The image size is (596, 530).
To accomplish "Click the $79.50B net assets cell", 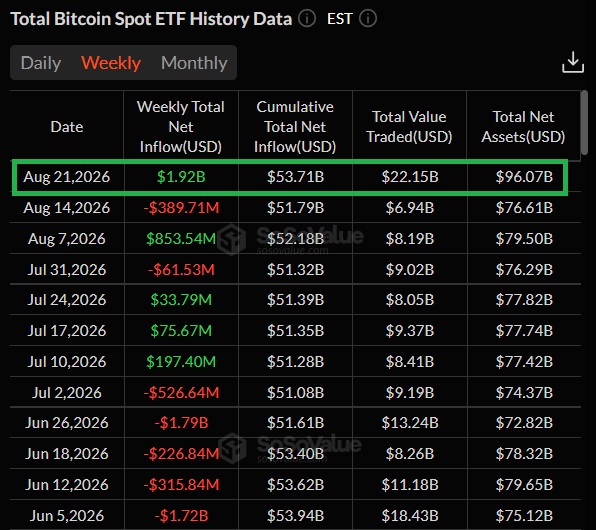I will (x=524, y=239).
